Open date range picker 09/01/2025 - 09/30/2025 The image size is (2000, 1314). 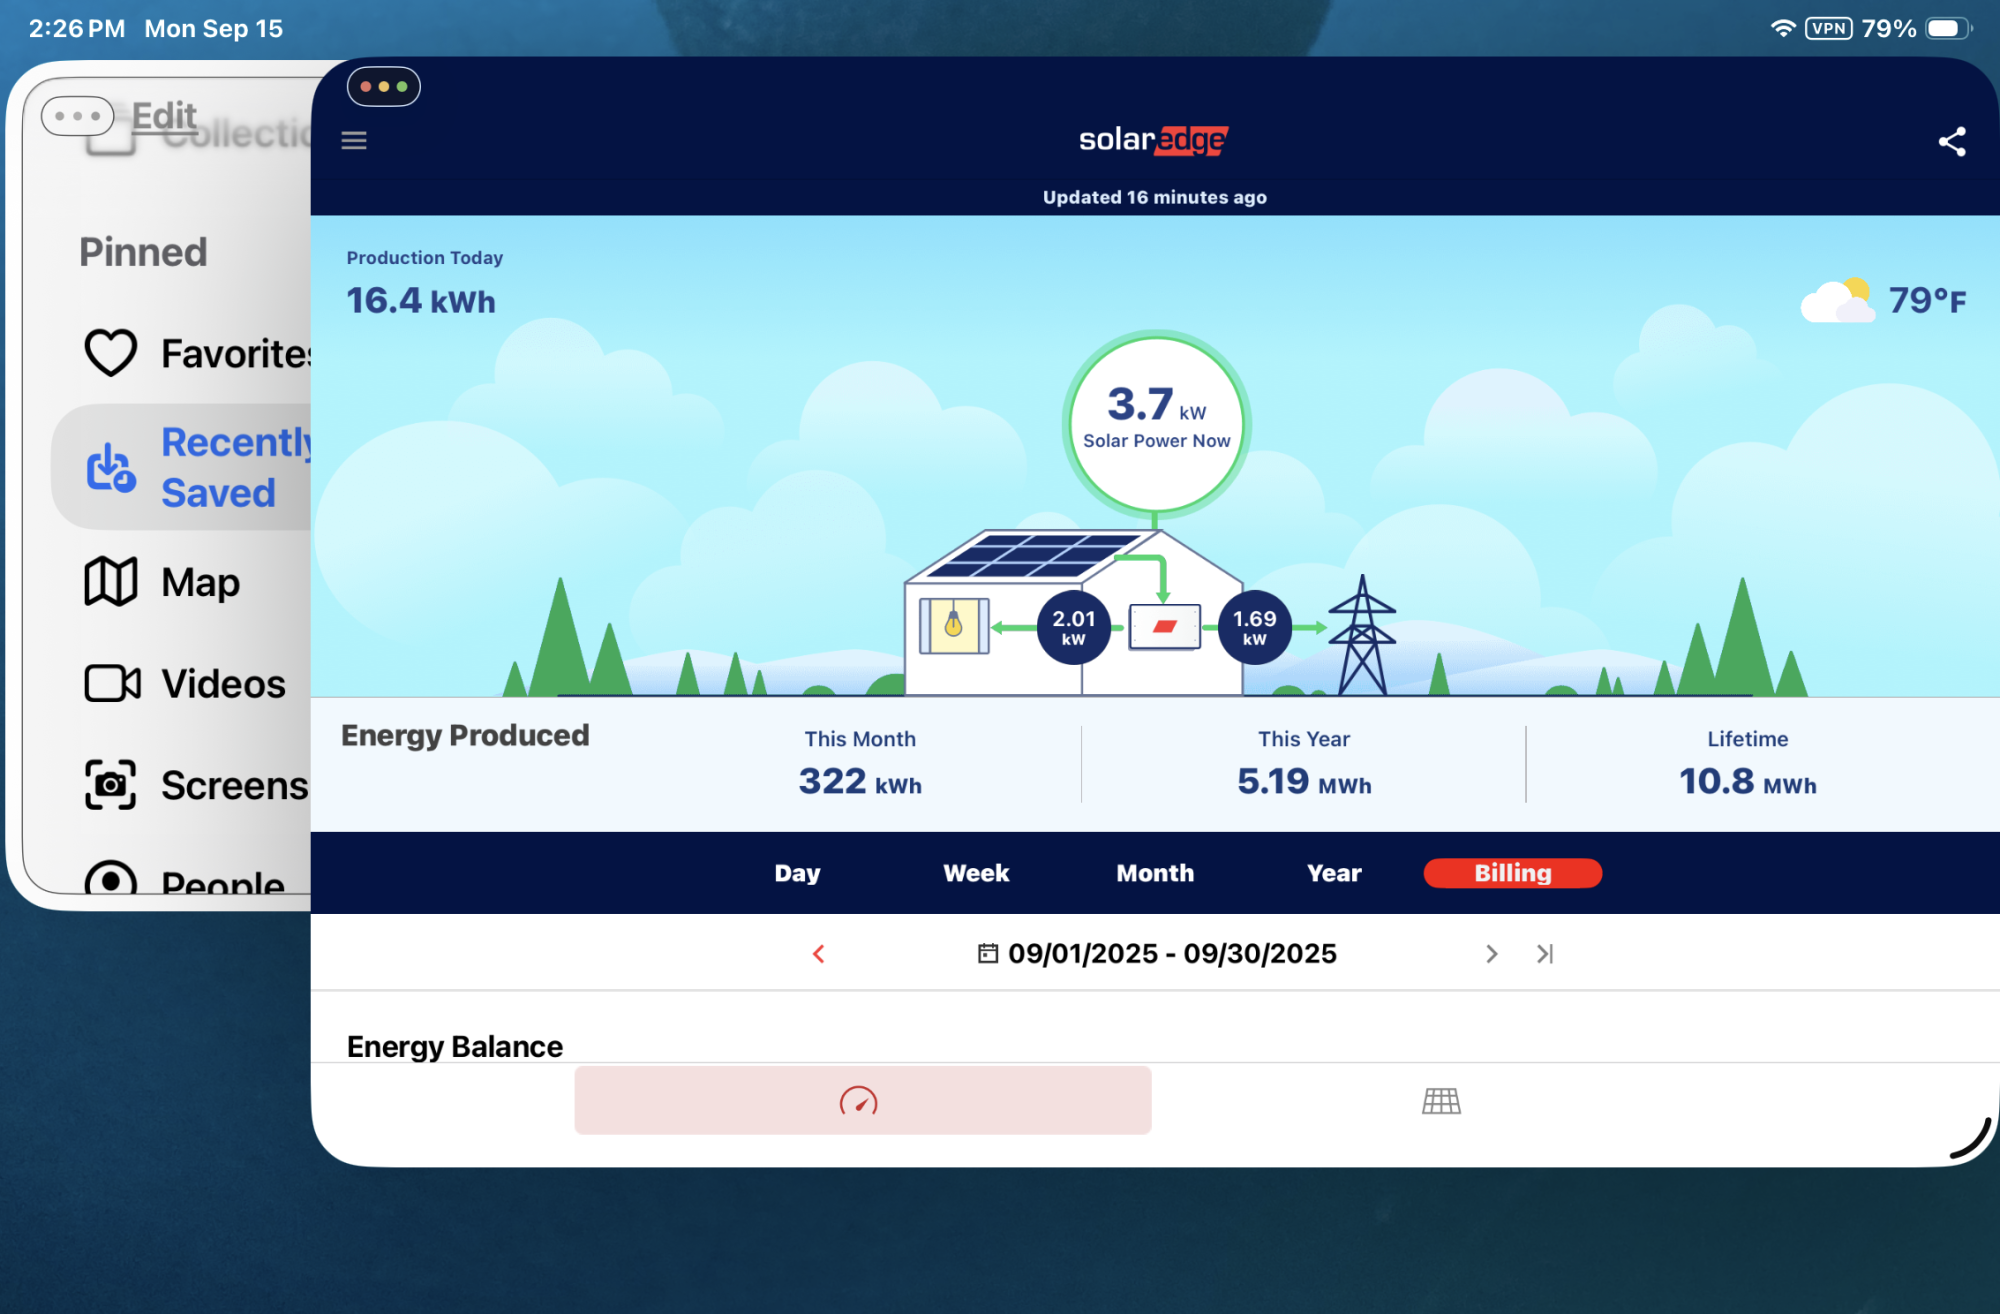pos(1157,954)
